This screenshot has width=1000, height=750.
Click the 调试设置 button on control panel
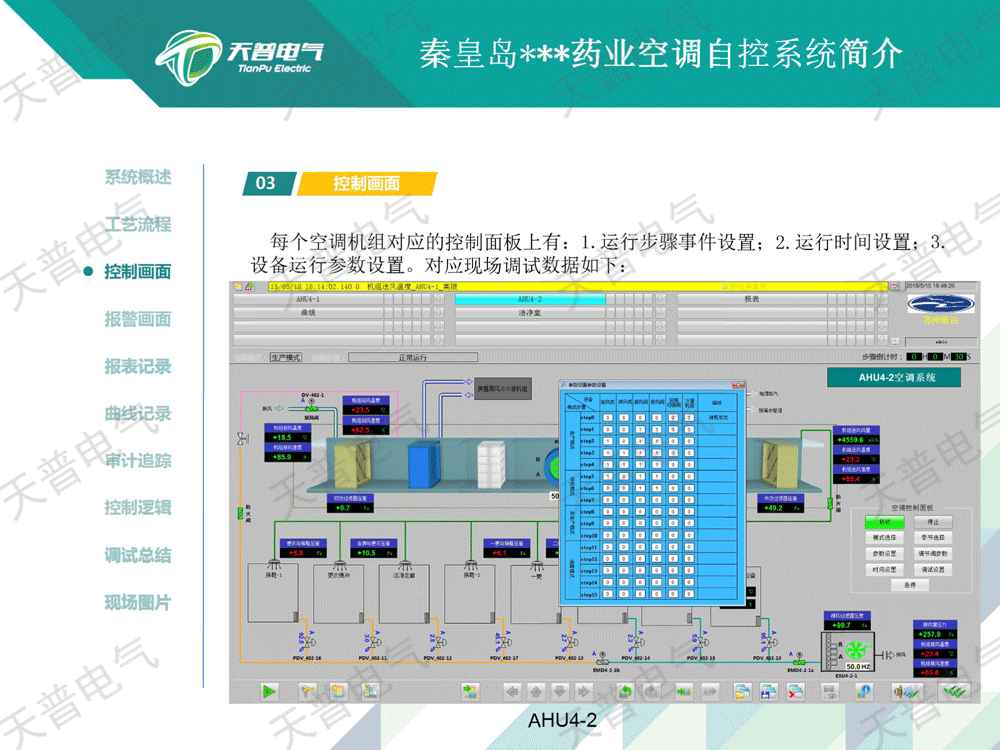933,570
